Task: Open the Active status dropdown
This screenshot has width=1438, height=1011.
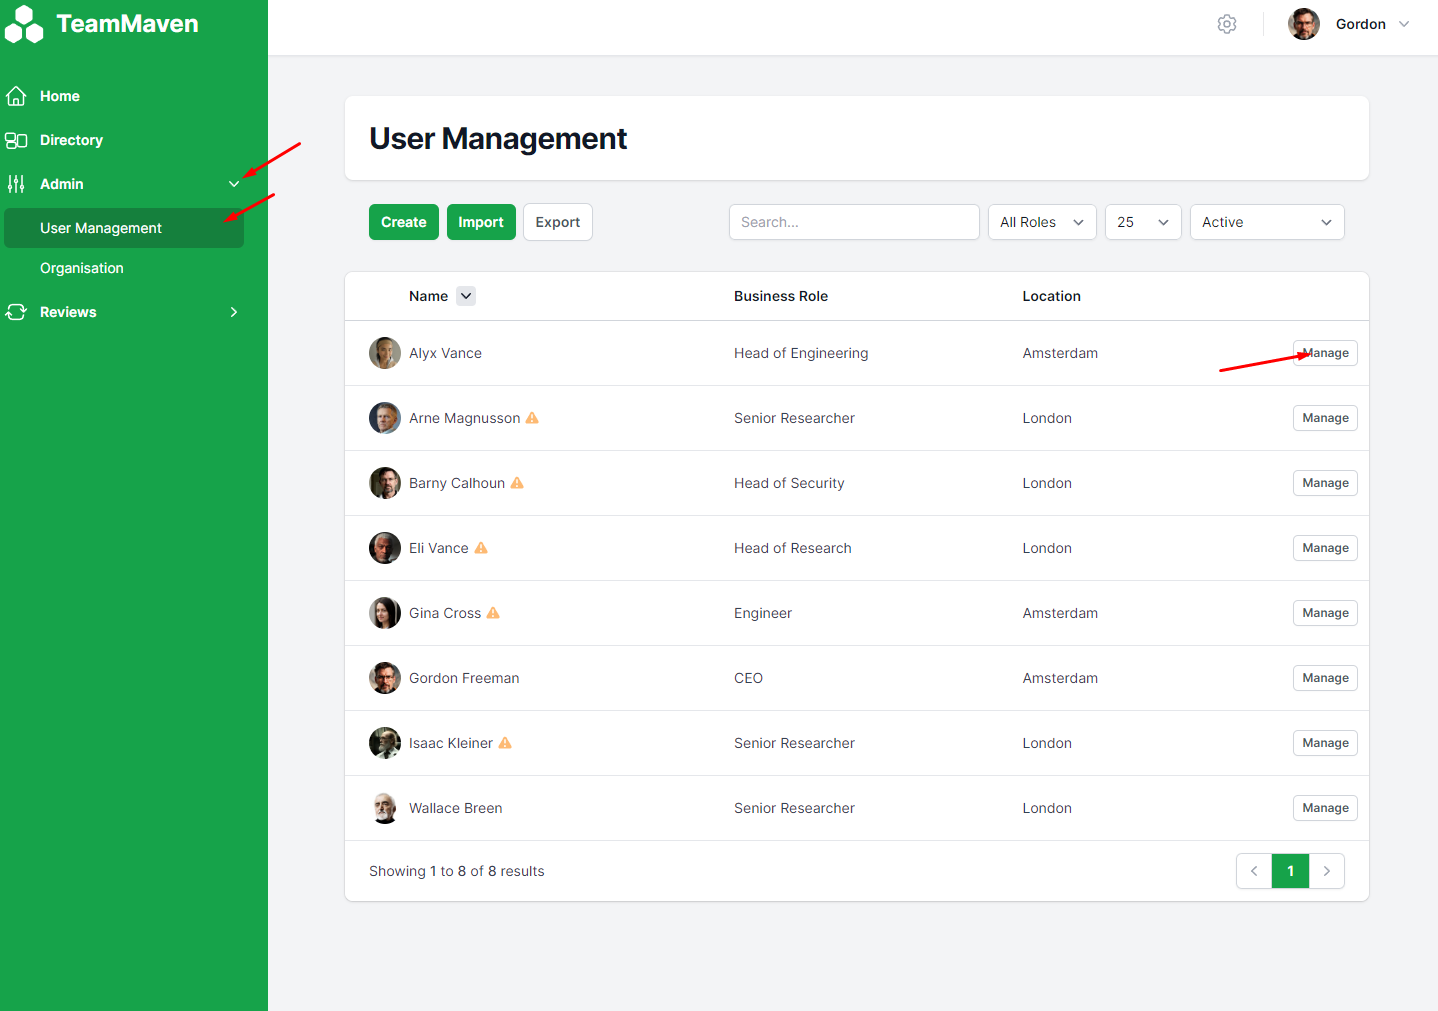Action: [1267, 222]
